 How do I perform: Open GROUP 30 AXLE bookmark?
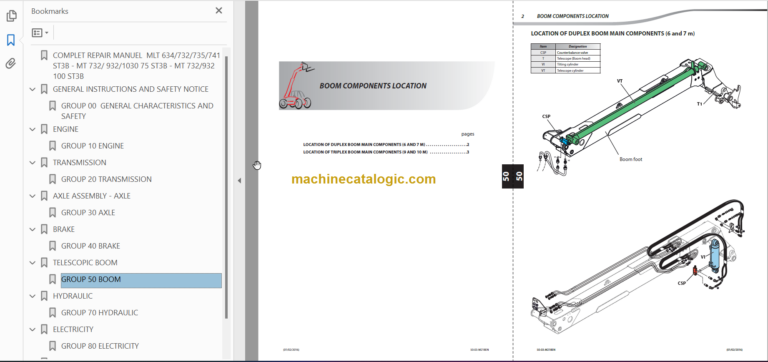click(x=88, y=213)
